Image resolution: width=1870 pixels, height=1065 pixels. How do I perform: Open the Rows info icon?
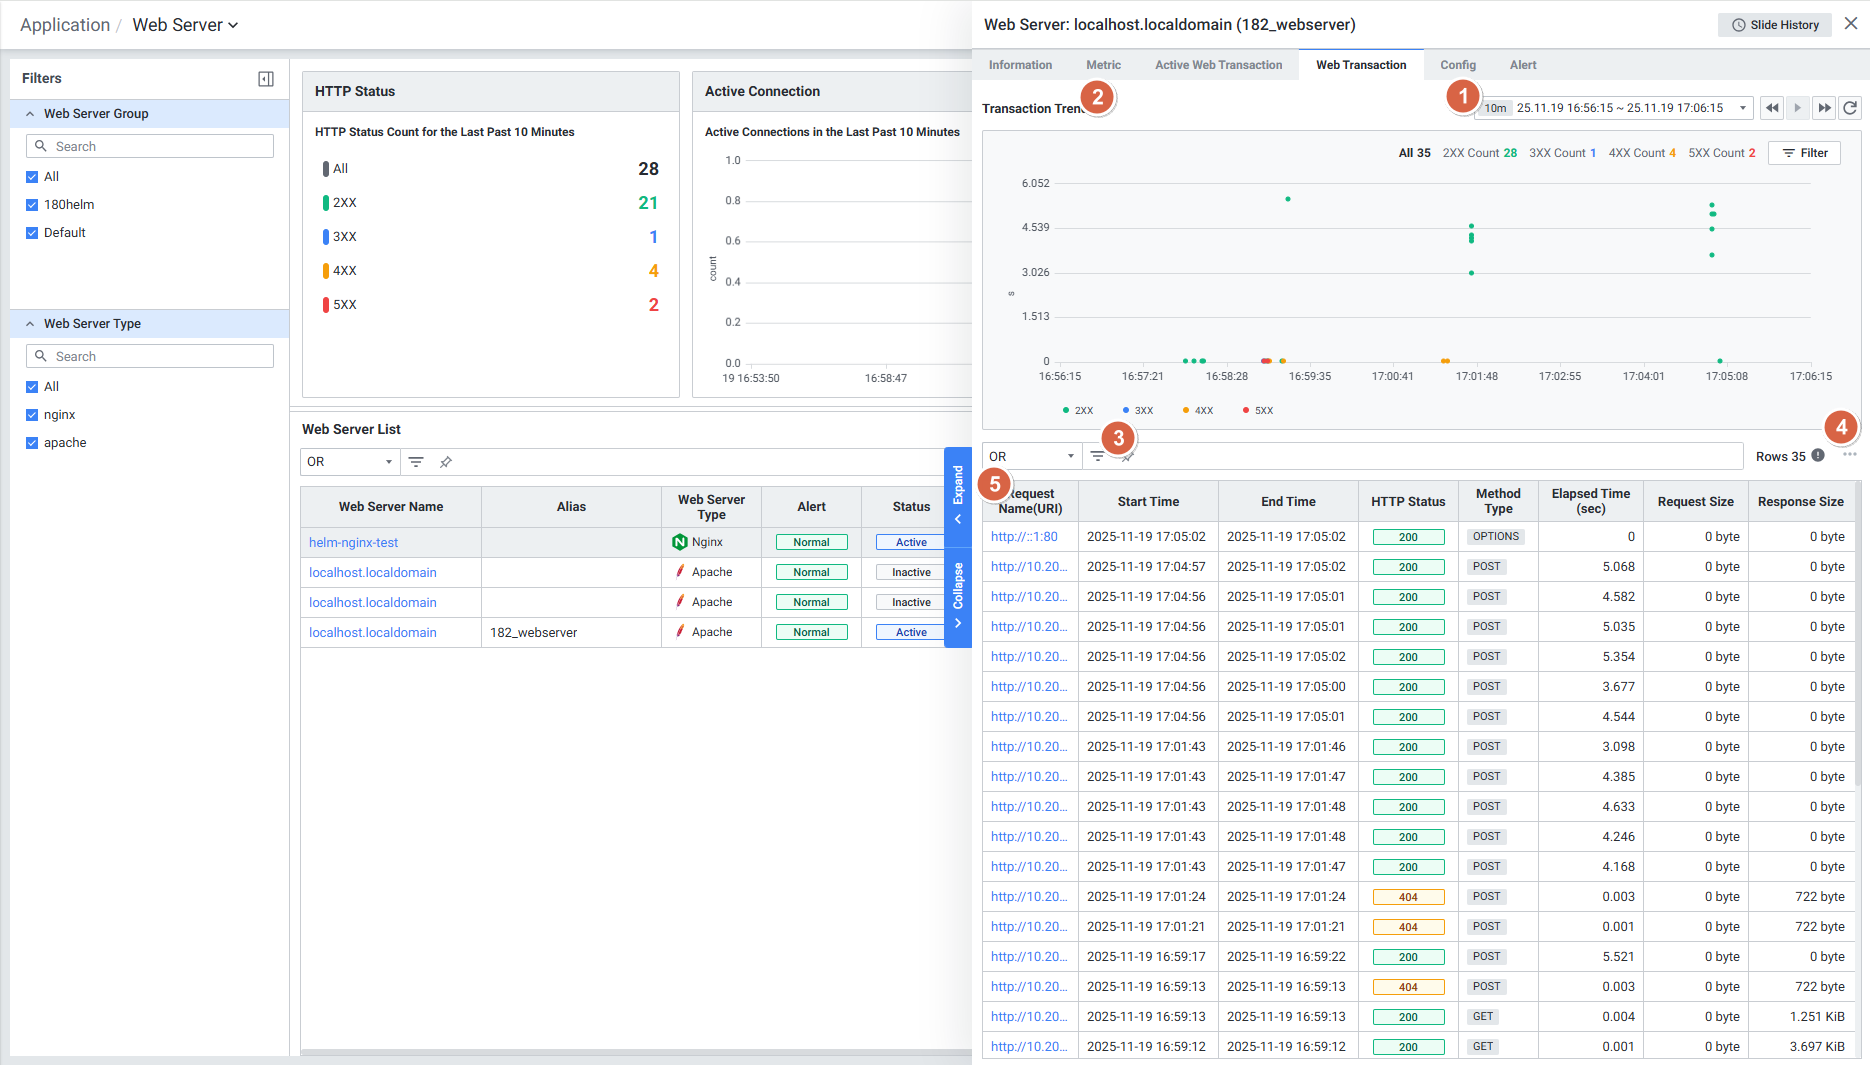click(1818, 456)
